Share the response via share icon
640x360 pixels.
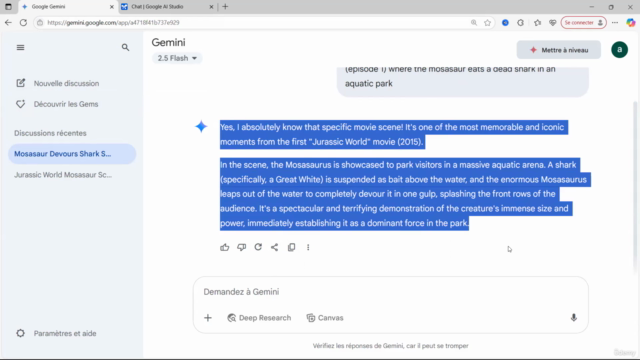coord(275,247)
